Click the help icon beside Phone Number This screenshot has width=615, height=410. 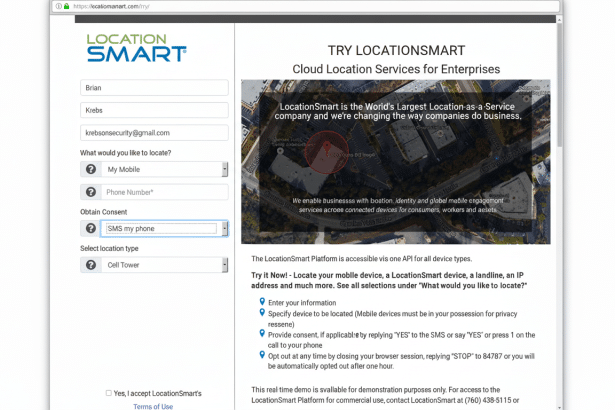pyautogui.click(x=91, y=192)
